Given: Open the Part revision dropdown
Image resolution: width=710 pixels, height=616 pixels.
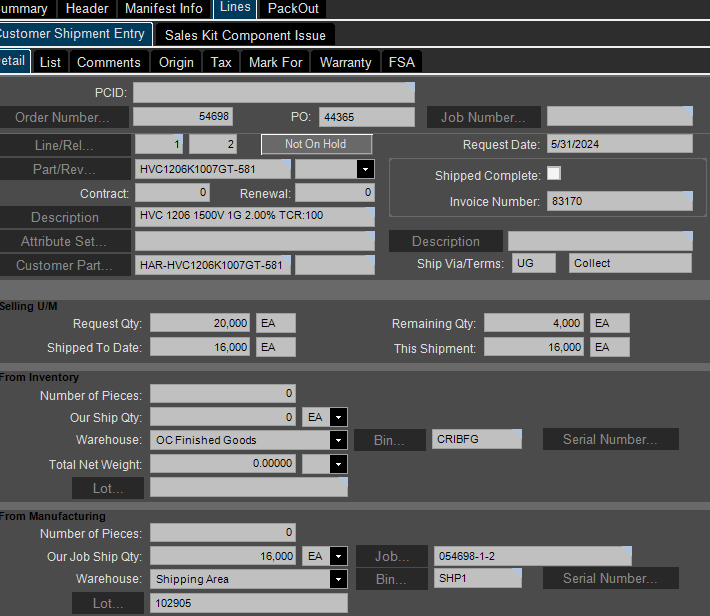Looking at the screenshot, I should click(365, 169).
